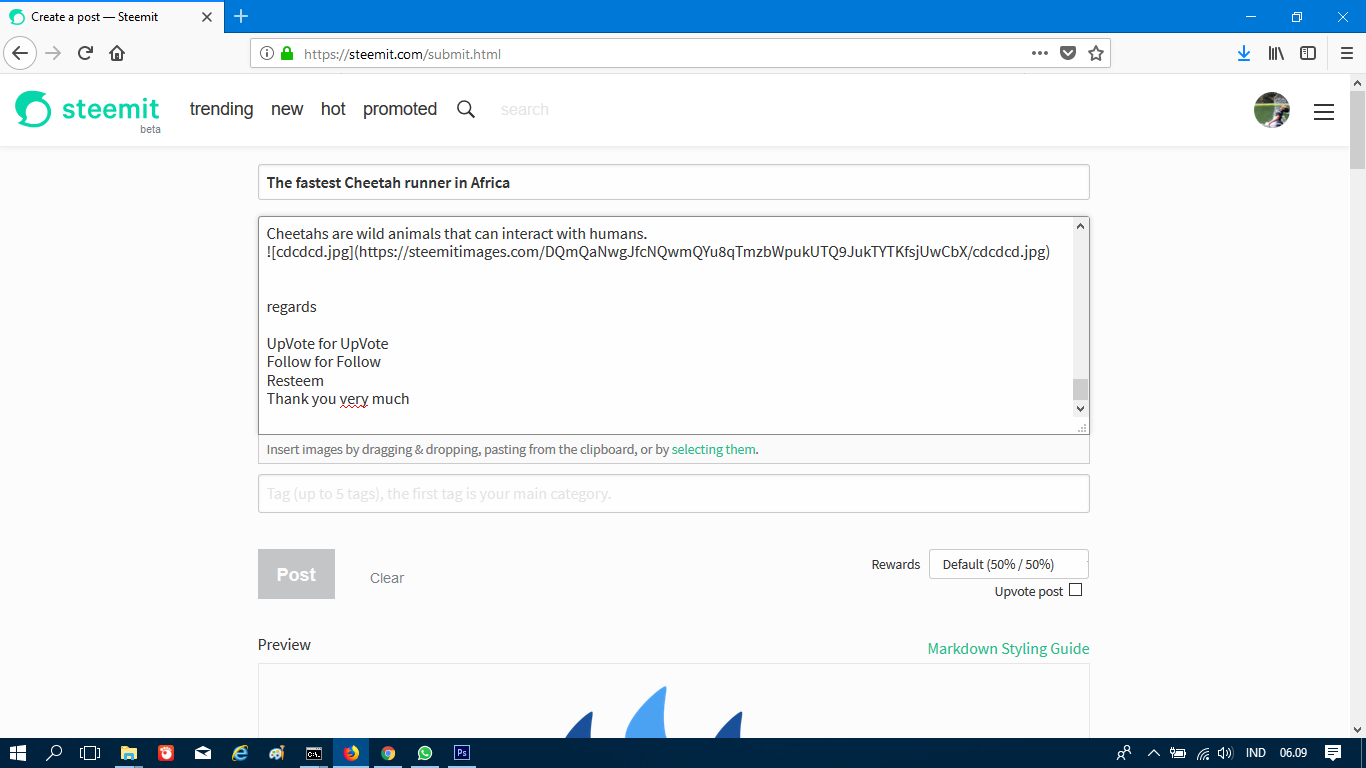The width and height of the screenshot is (1366, 768).
Task: Open WhatsApp from taskbar
Action: [x=425, y=753]
